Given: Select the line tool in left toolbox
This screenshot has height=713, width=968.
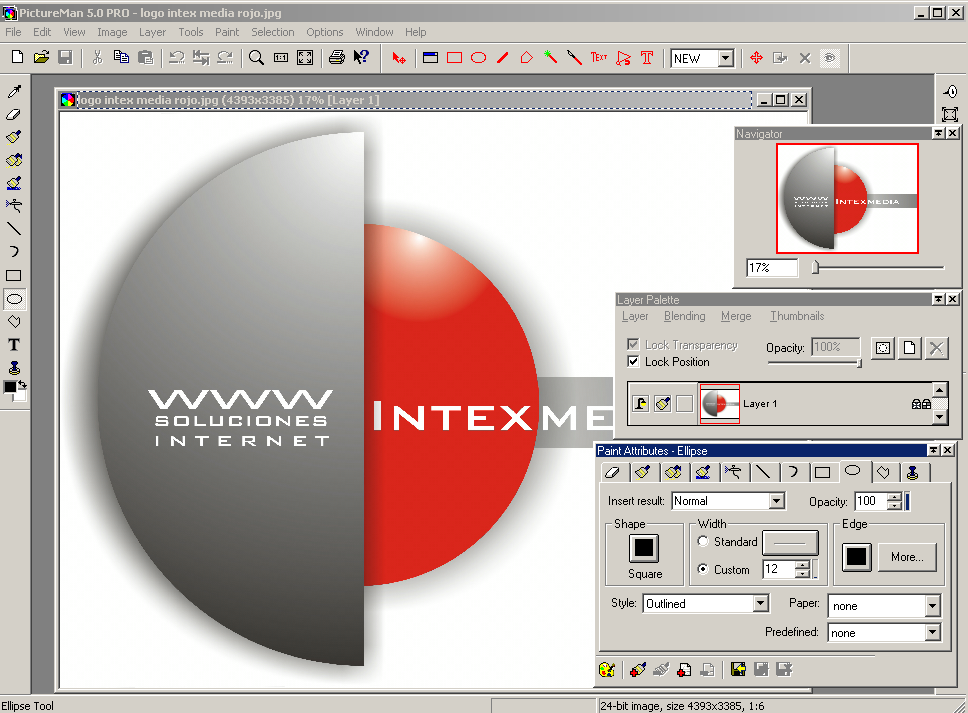Looking at the screenshot, I should tap(14, 229).
